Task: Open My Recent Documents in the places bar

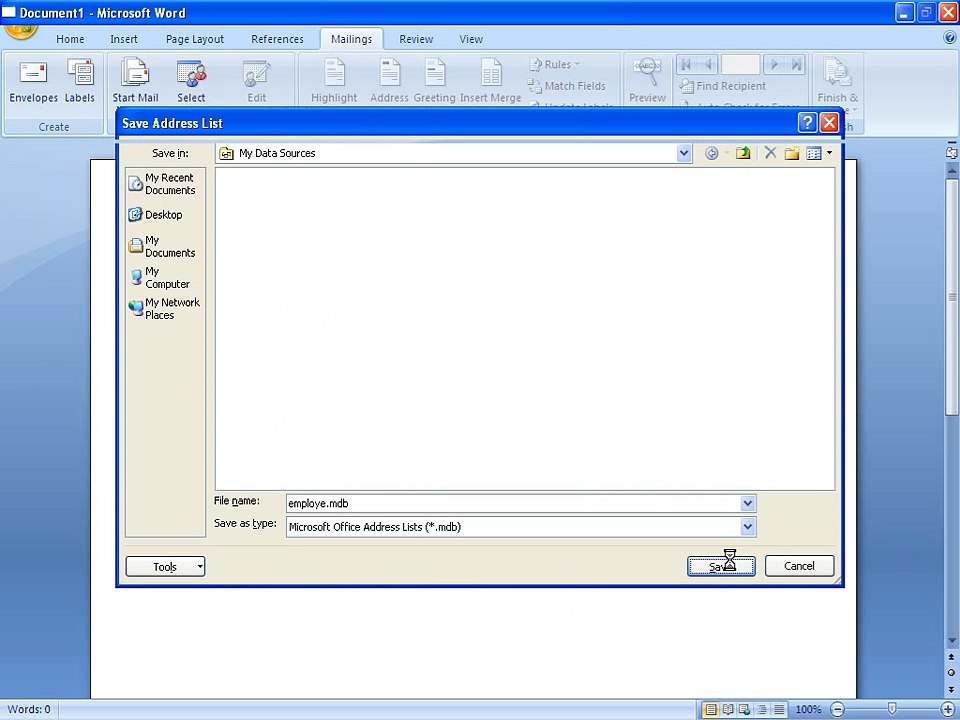Action: pos(162,184)
